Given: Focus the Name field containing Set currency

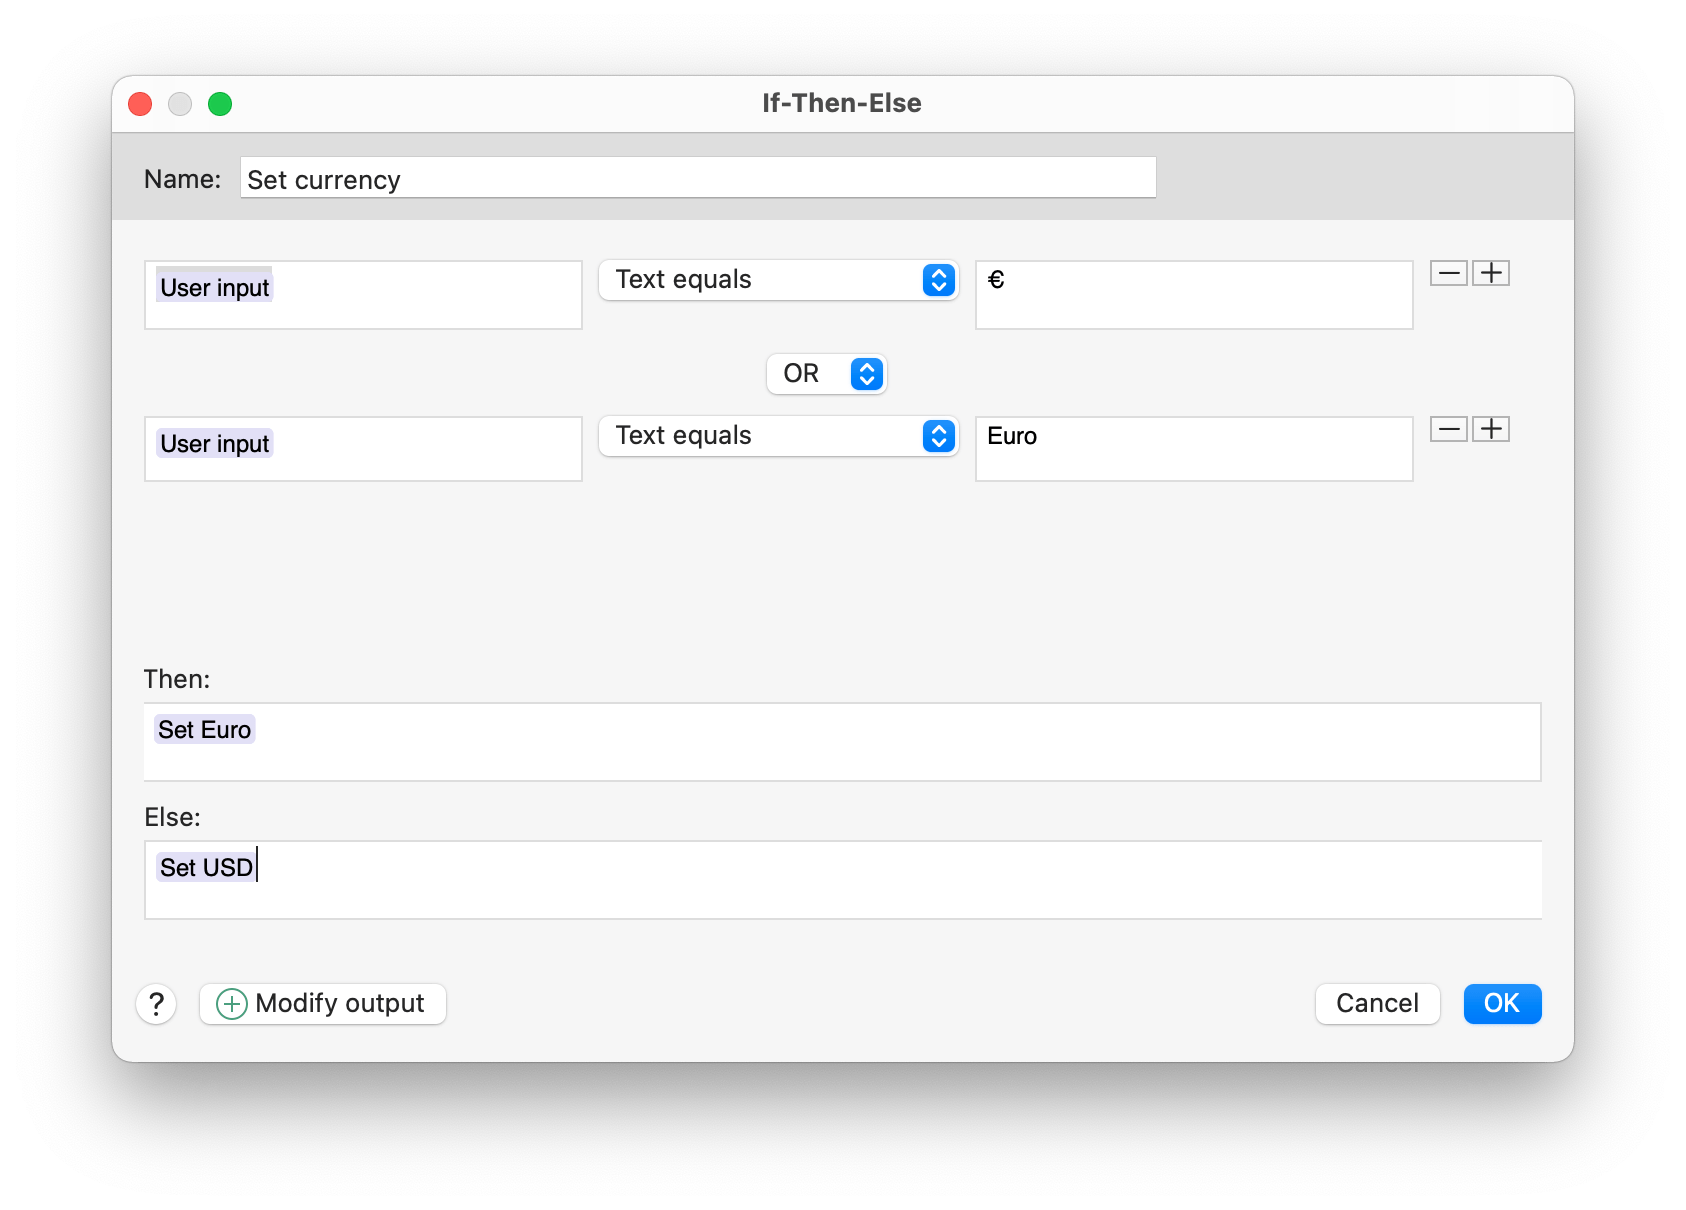Looking at the screenshot, I should pyautogui.click(x=698, y=178).
